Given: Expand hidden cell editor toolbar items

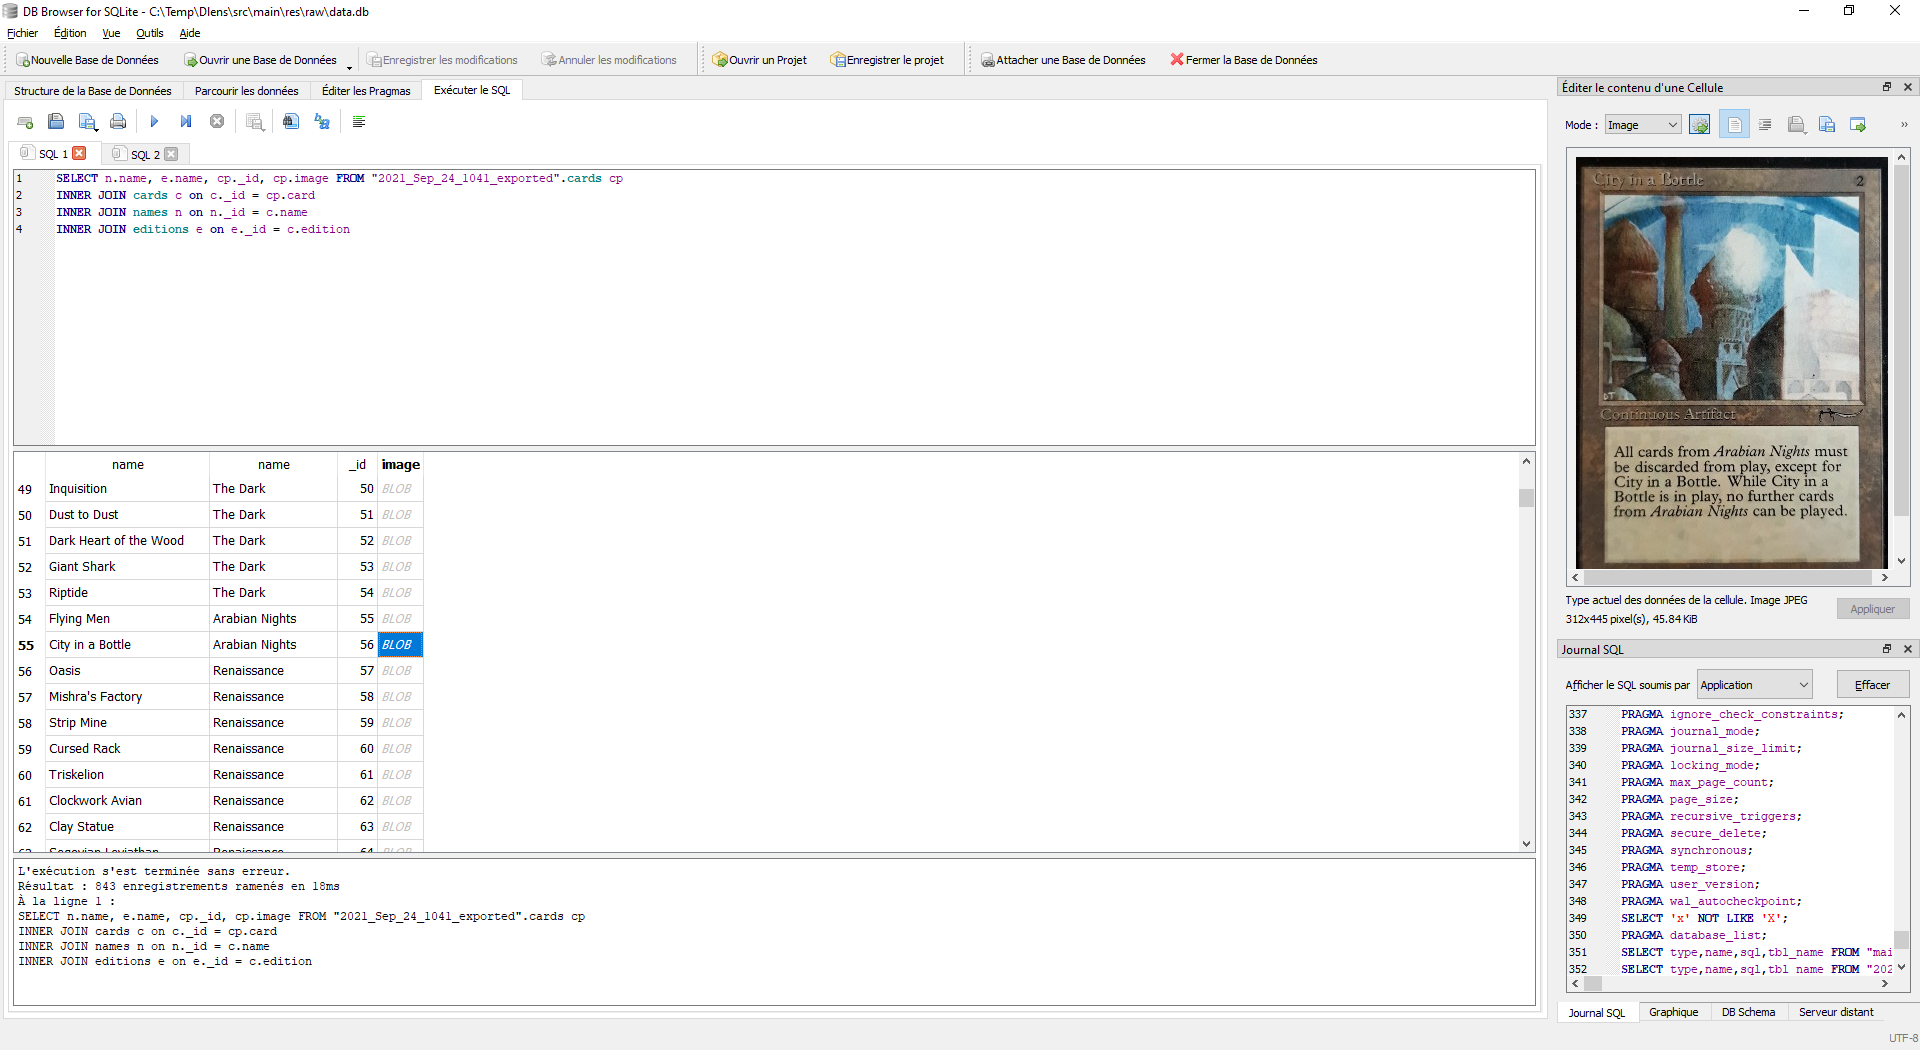Looking at the screenshot, I should tap(1904, 125).
